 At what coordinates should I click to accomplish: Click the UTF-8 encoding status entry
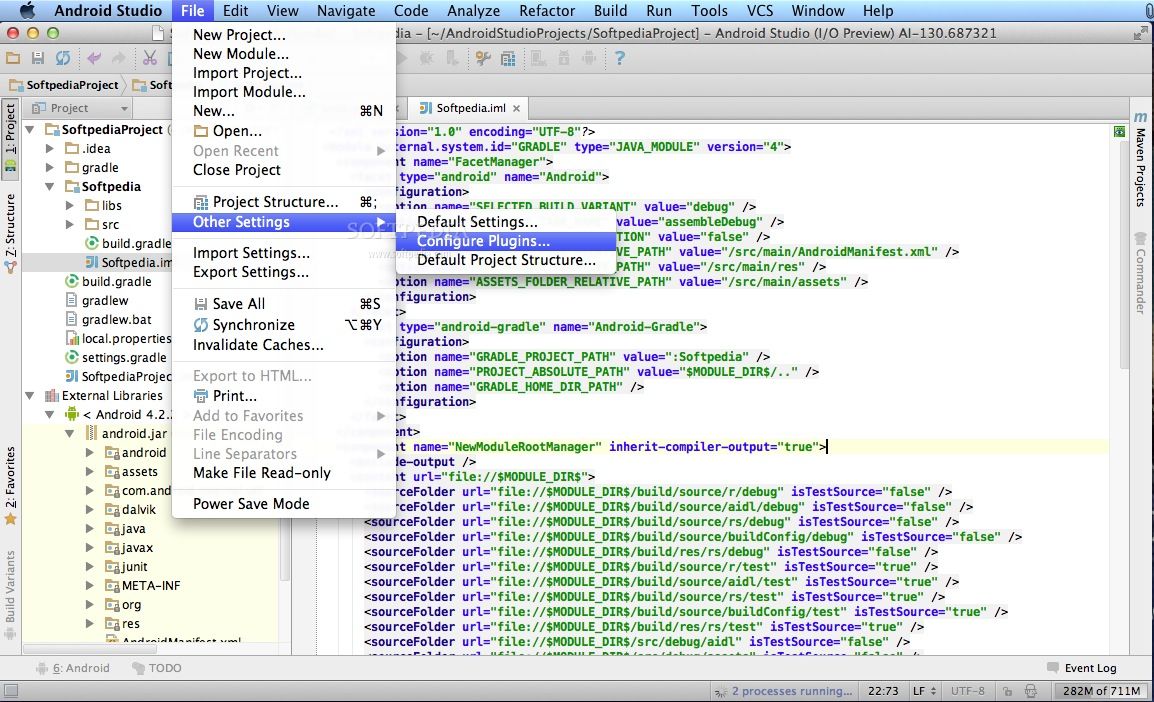pyautogui.click(x=967, y=691)
